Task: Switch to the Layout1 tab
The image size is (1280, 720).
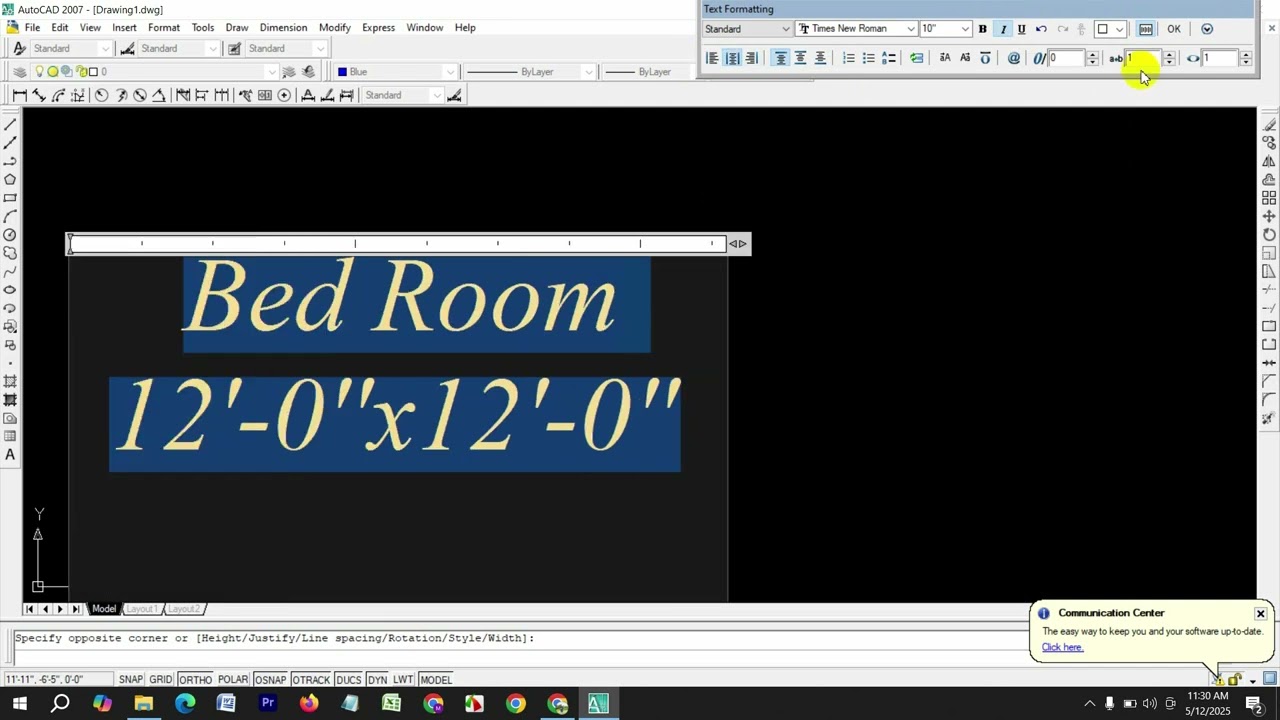Action: (141, 609)
